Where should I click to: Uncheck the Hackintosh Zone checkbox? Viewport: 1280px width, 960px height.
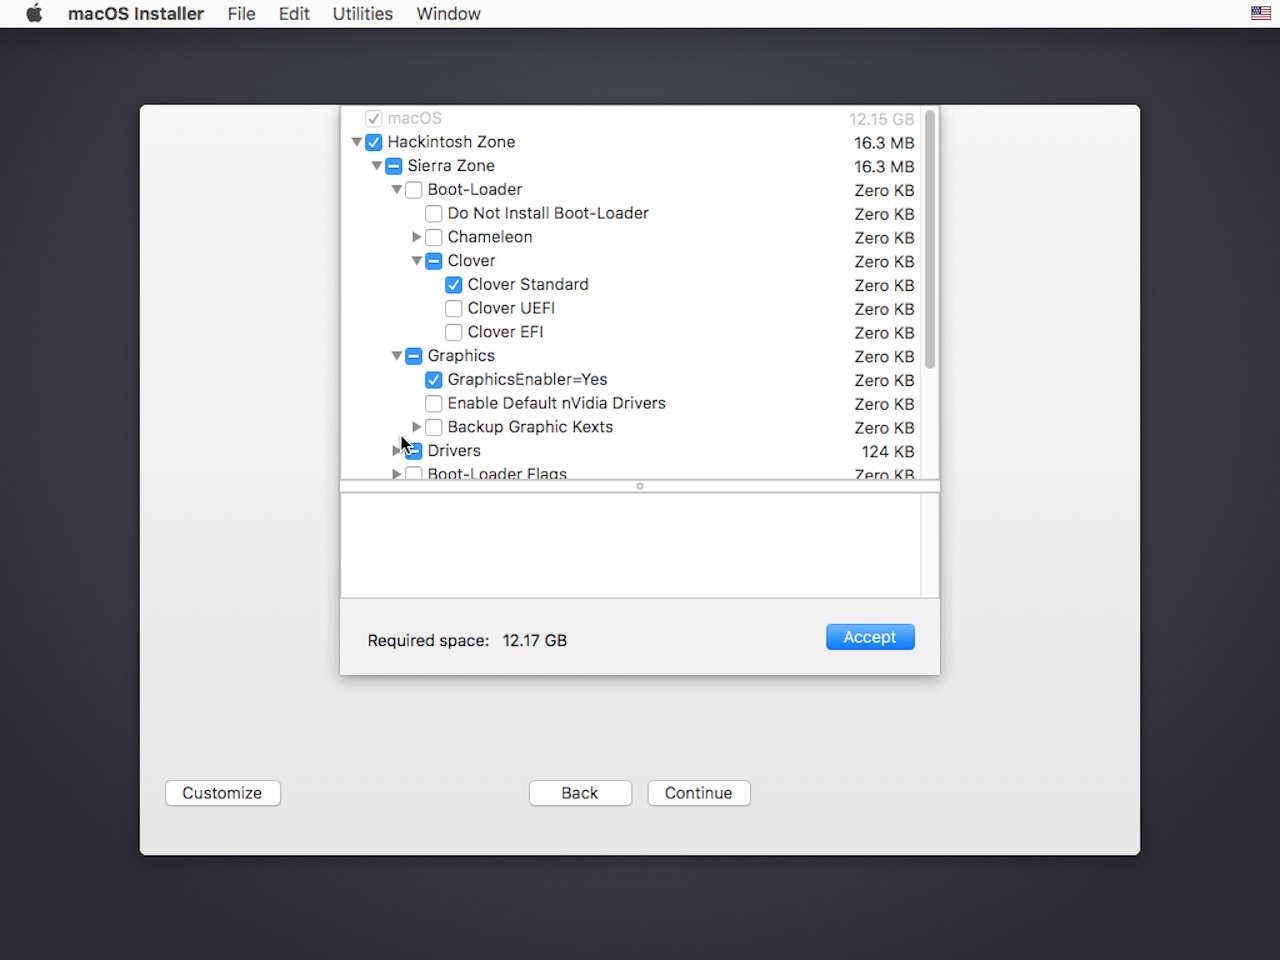[x=374, y=142]
